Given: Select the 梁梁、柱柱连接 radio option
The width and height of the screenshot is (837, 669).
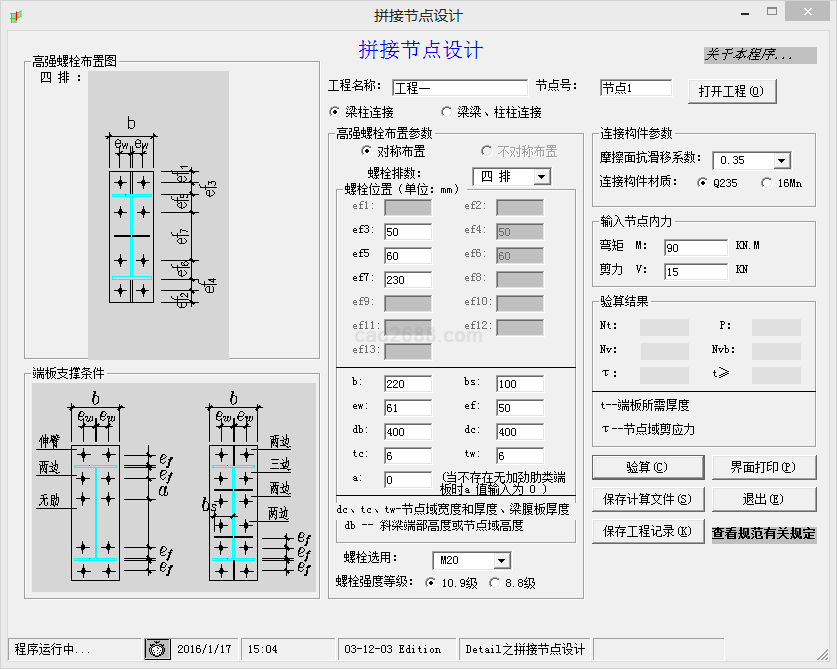Looking at the screenshot, I should tap(446, 112).
